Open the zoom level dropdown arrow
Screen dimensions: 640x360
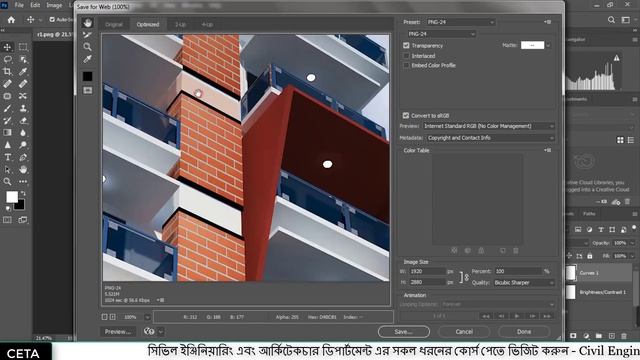pos(147,317)
